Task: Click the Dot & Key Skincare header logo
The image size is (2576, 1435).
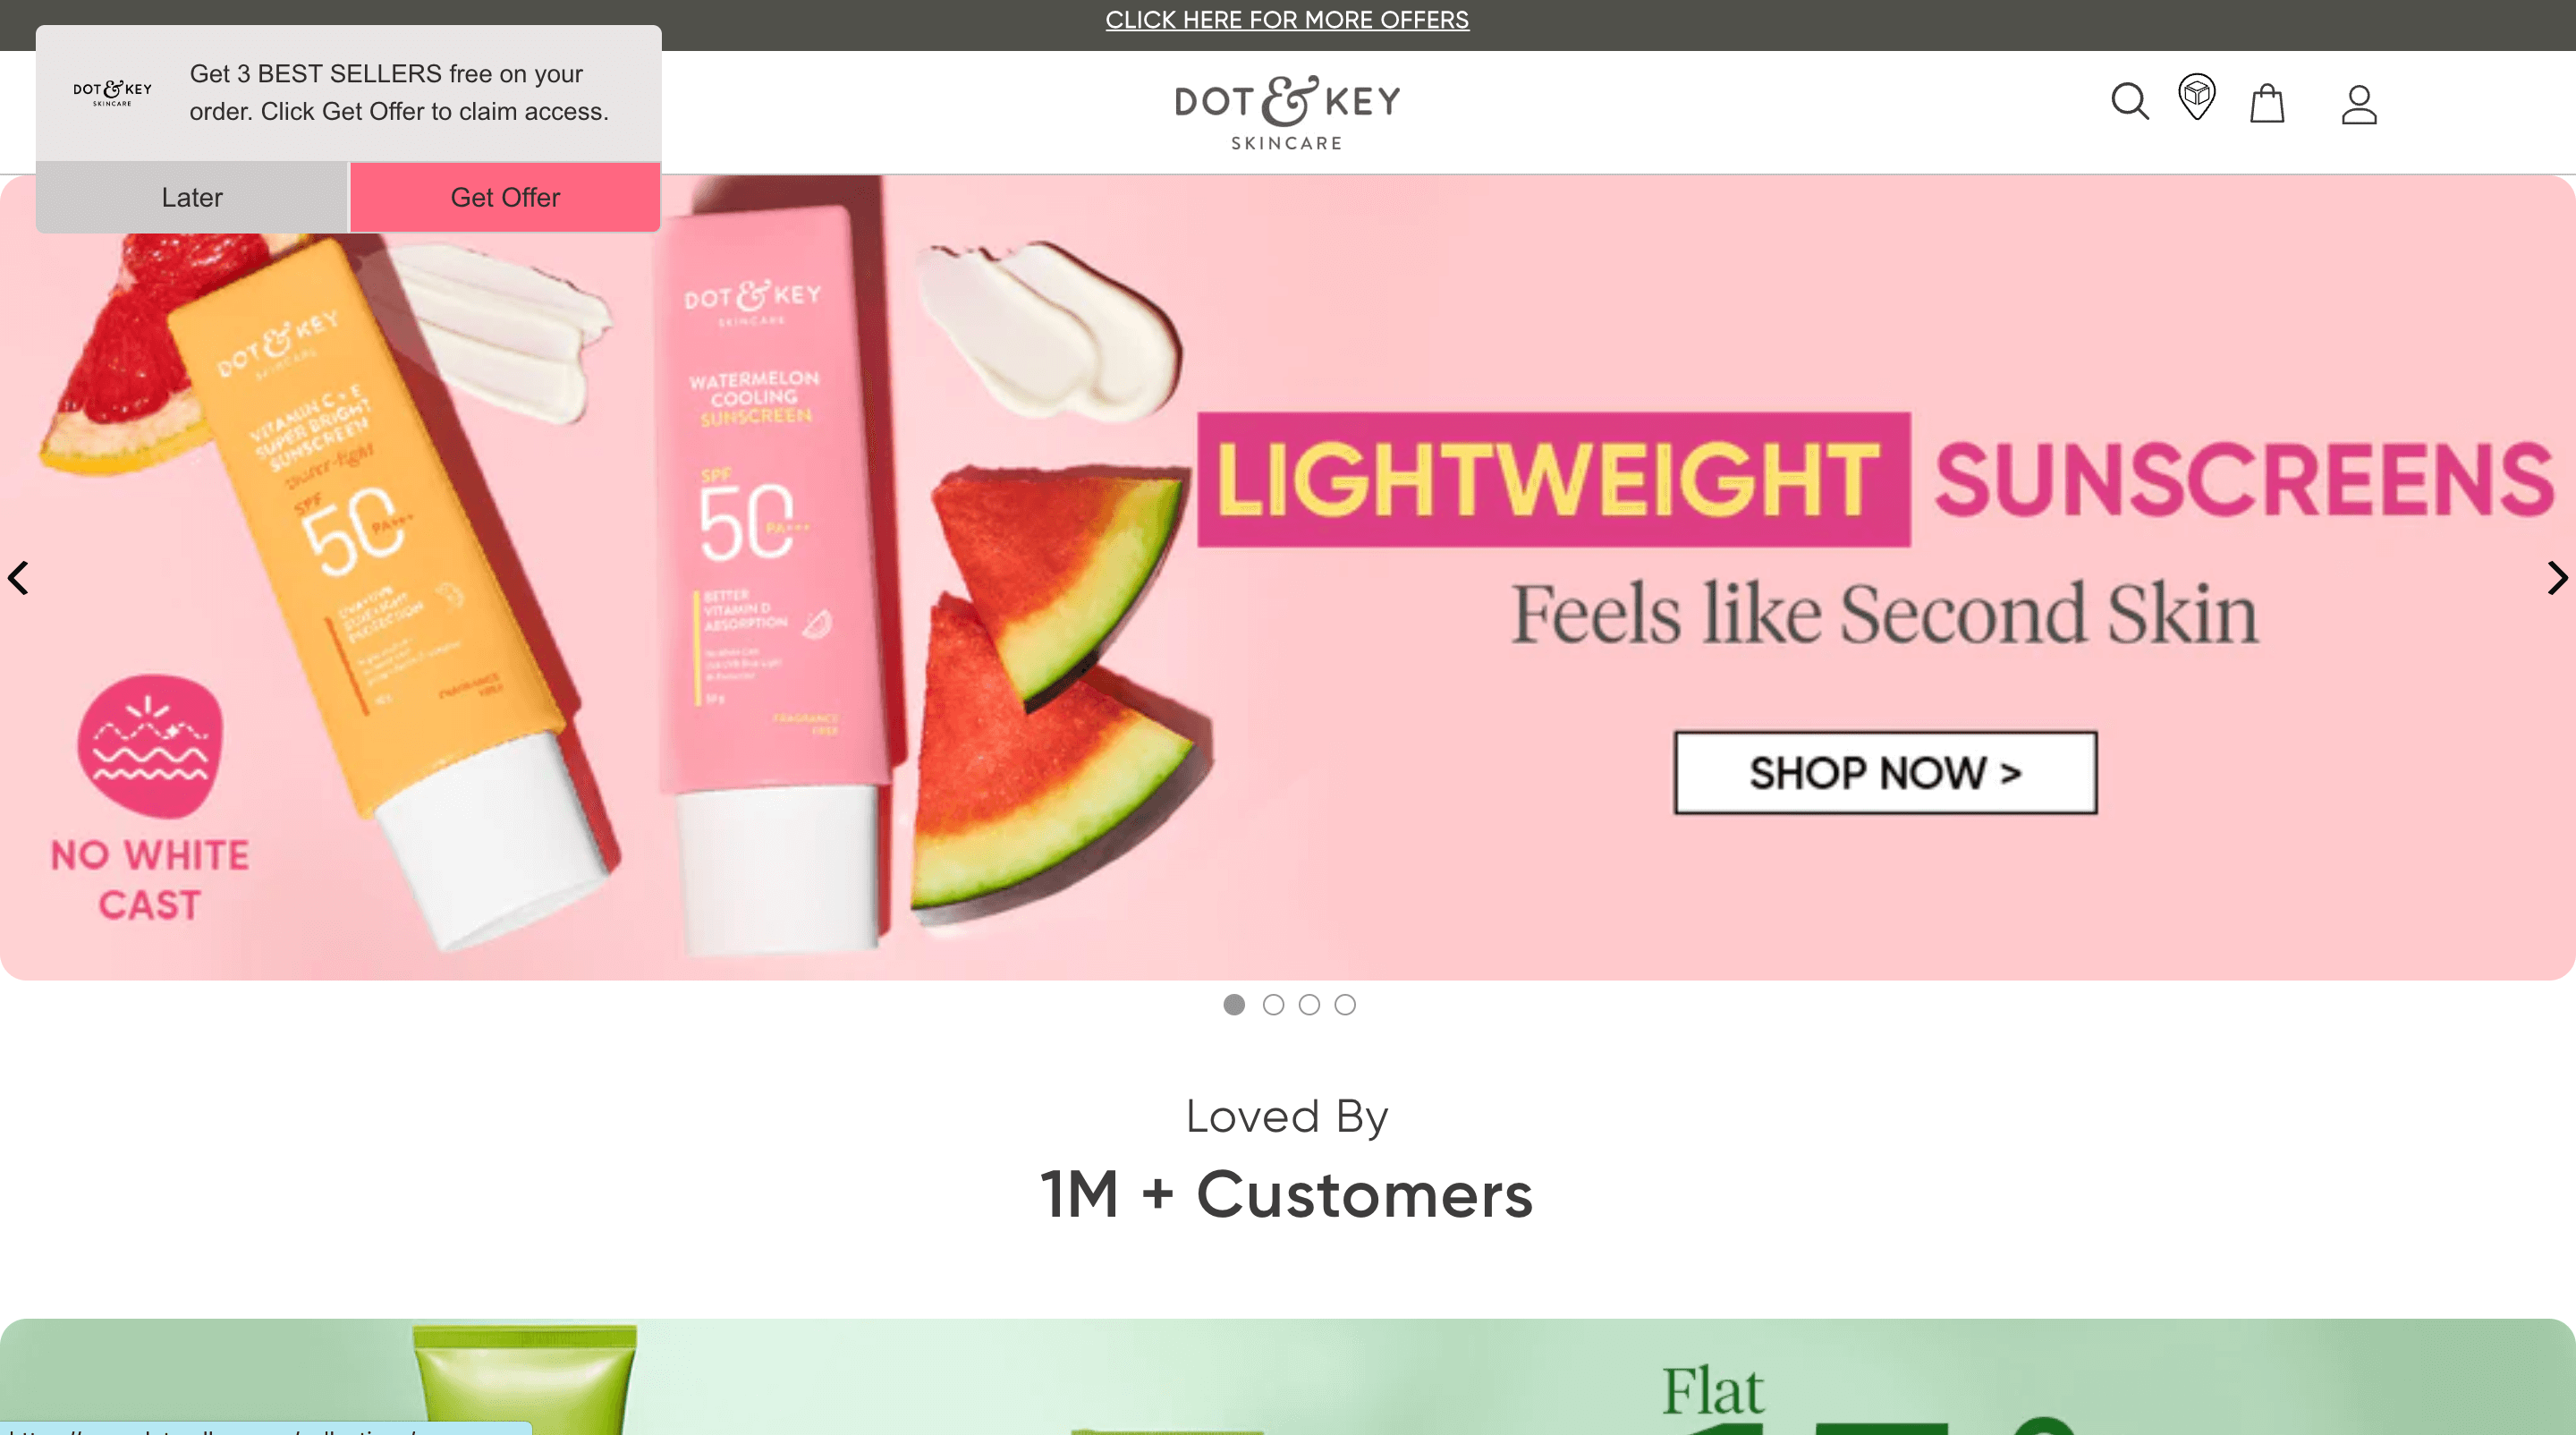Action: 1287,112
